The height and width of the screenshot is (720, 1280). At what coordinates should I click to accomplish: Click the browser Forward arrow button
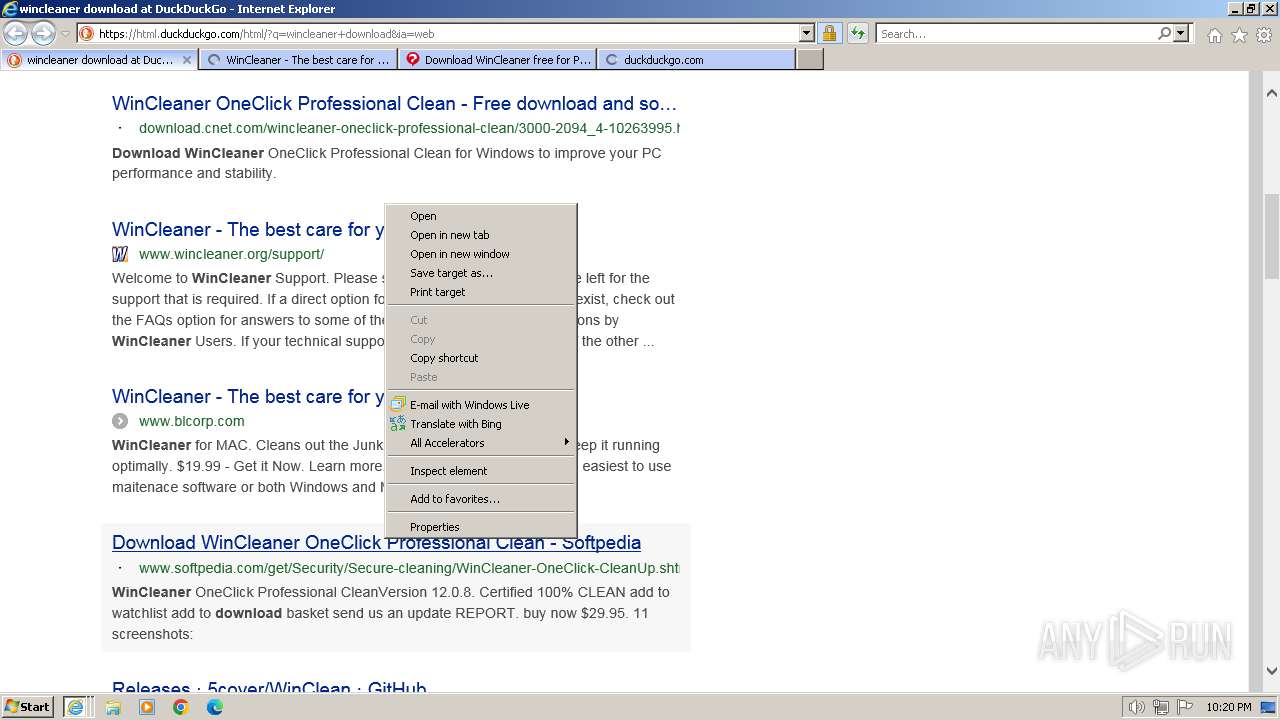pos(43,33)
